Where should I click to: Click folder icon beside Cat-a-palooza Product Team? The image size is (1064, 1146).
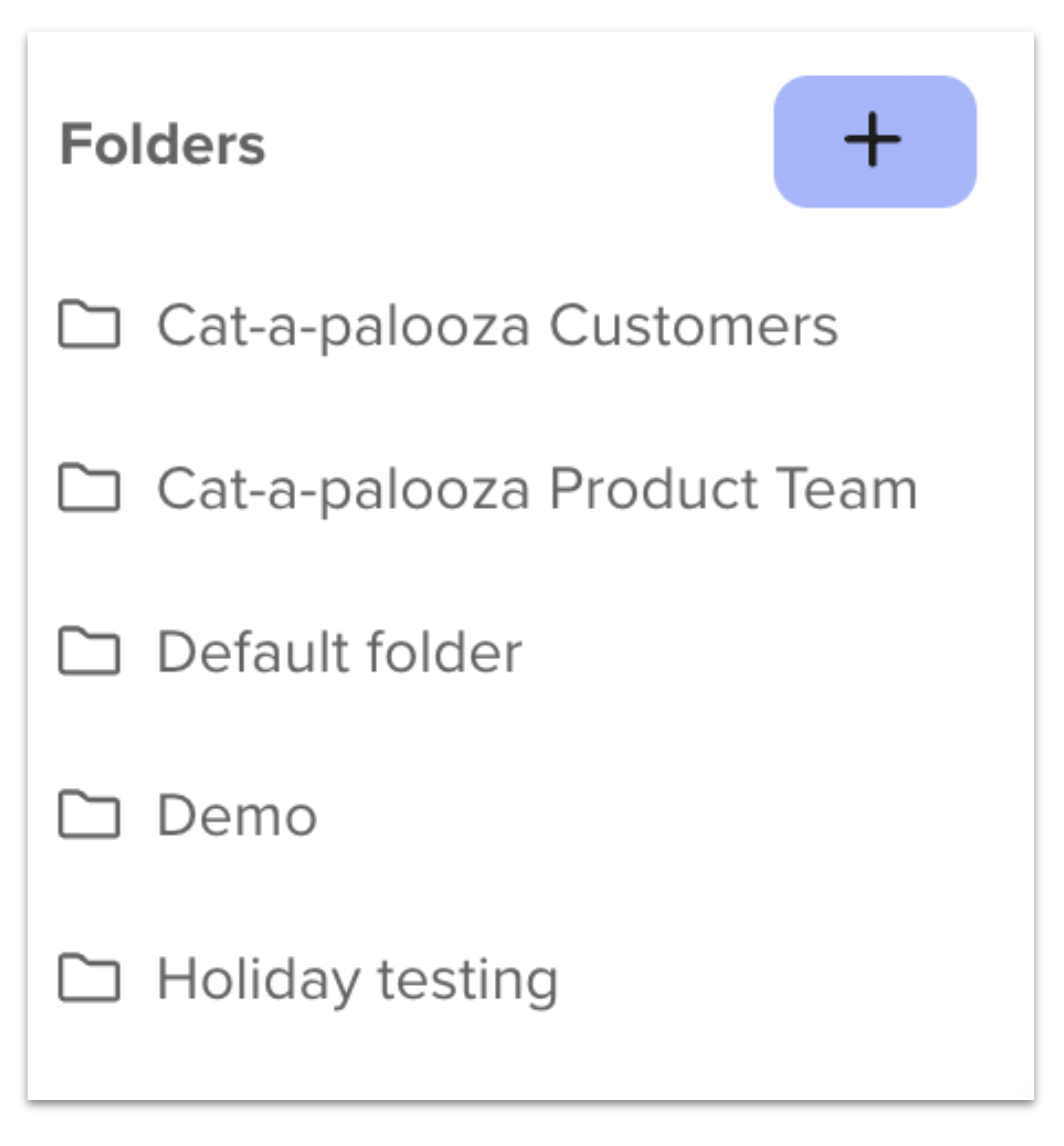click(89, 487)
